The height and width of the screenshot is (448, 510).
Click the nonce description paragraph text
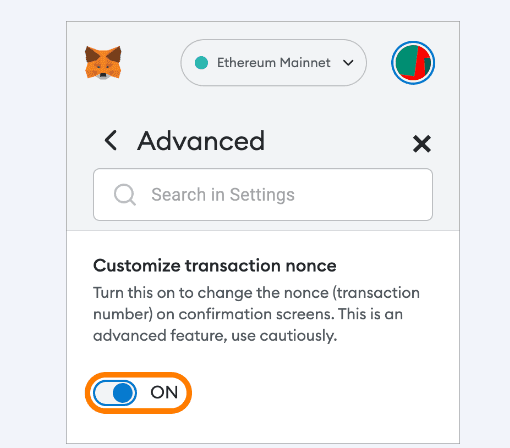tap(256, 314)
